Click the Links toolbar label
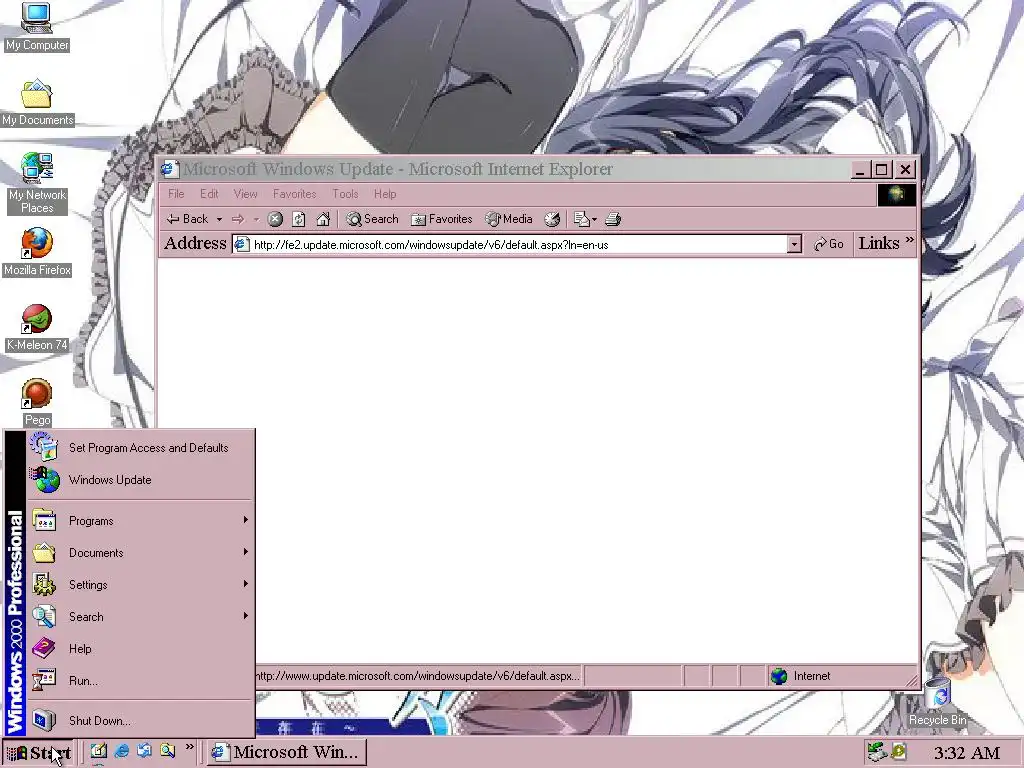Screen dimensions: 1024x768 click(878, 244)
